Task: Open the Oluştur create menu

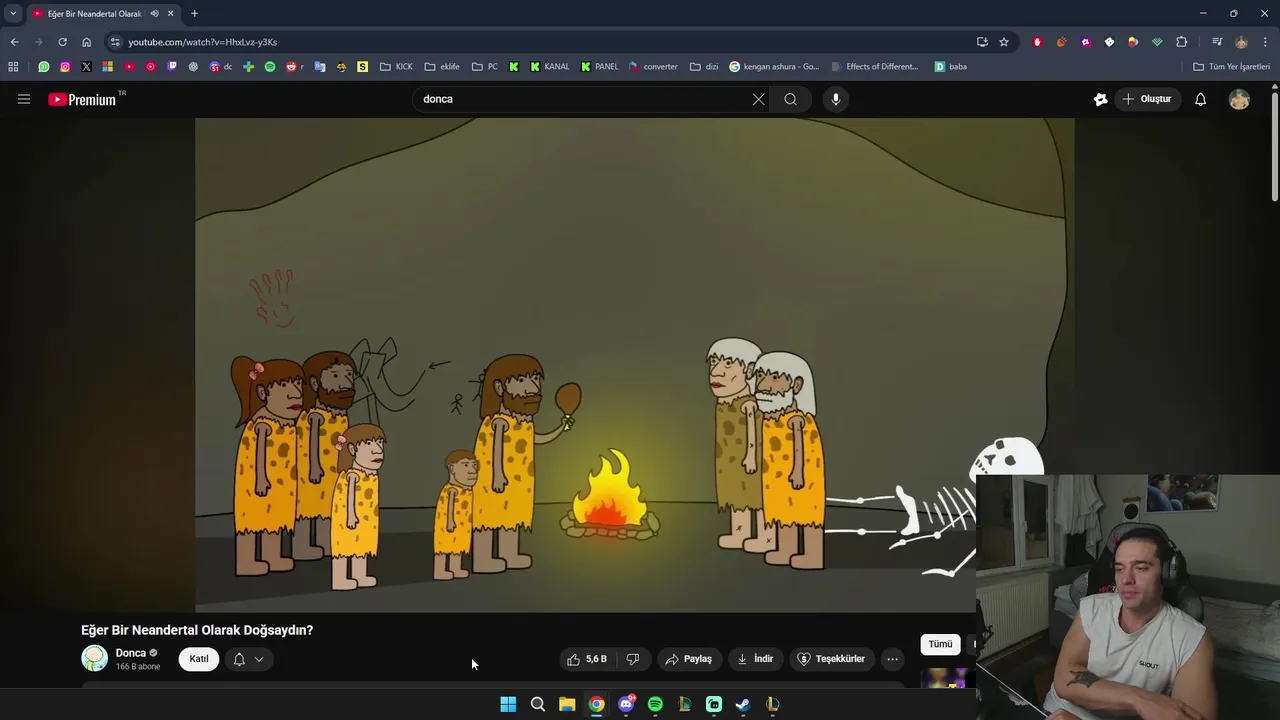Action: coord(1147,99)
